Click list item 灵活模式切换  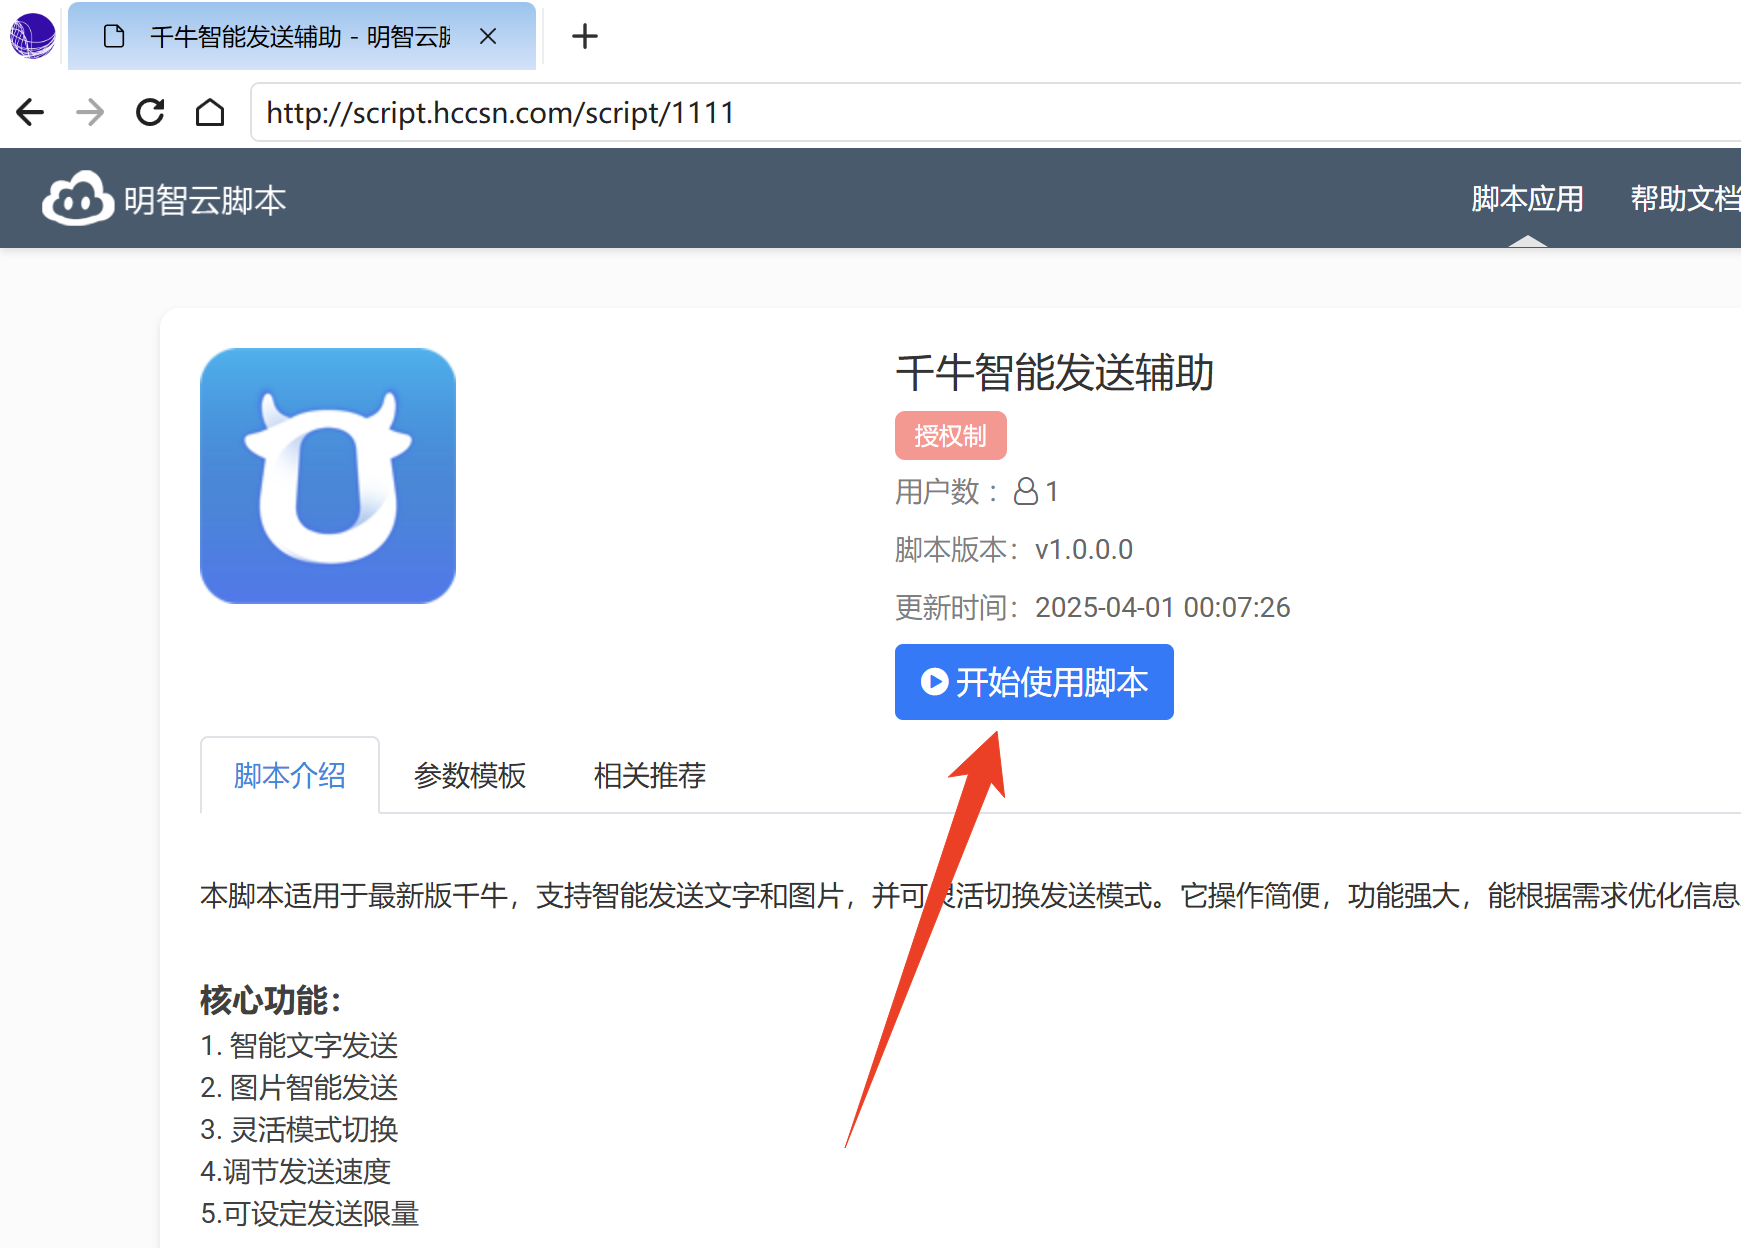(x=314, y=1129)
